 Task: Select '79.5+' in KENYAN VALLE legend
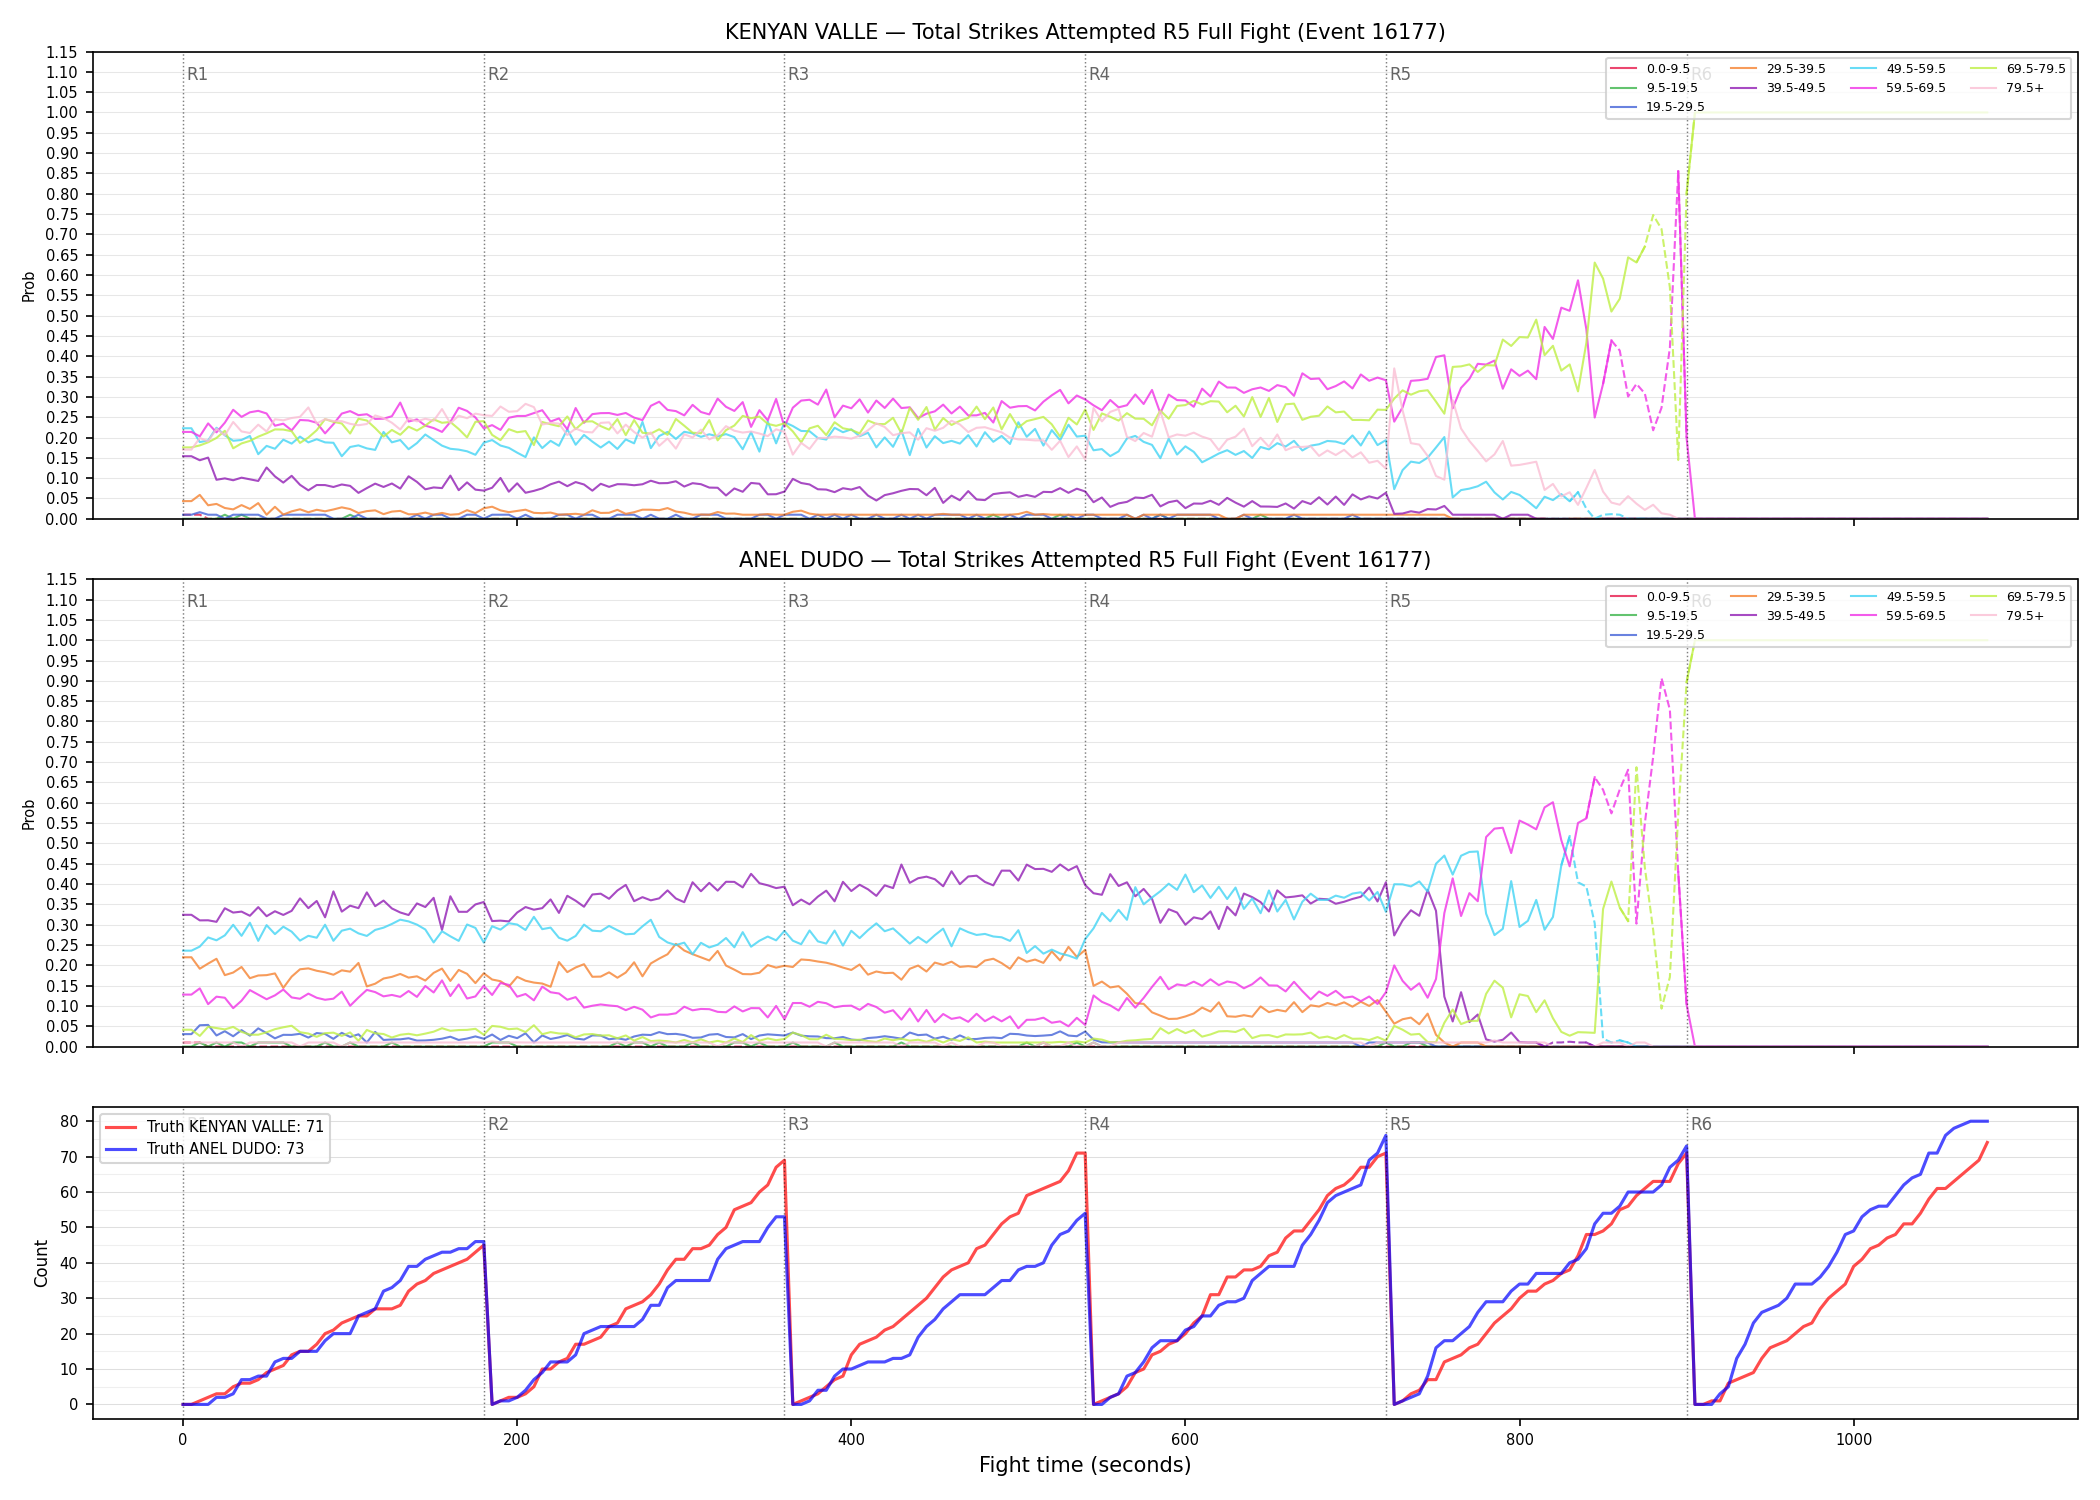click(x=2025, y=88)
